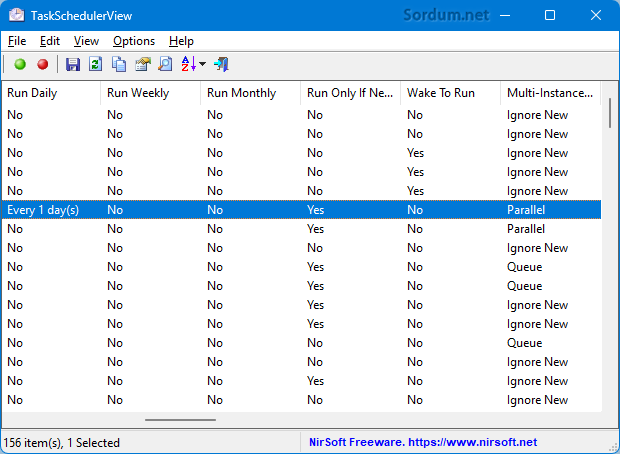Sort by the Wake To Run column header

450,93
